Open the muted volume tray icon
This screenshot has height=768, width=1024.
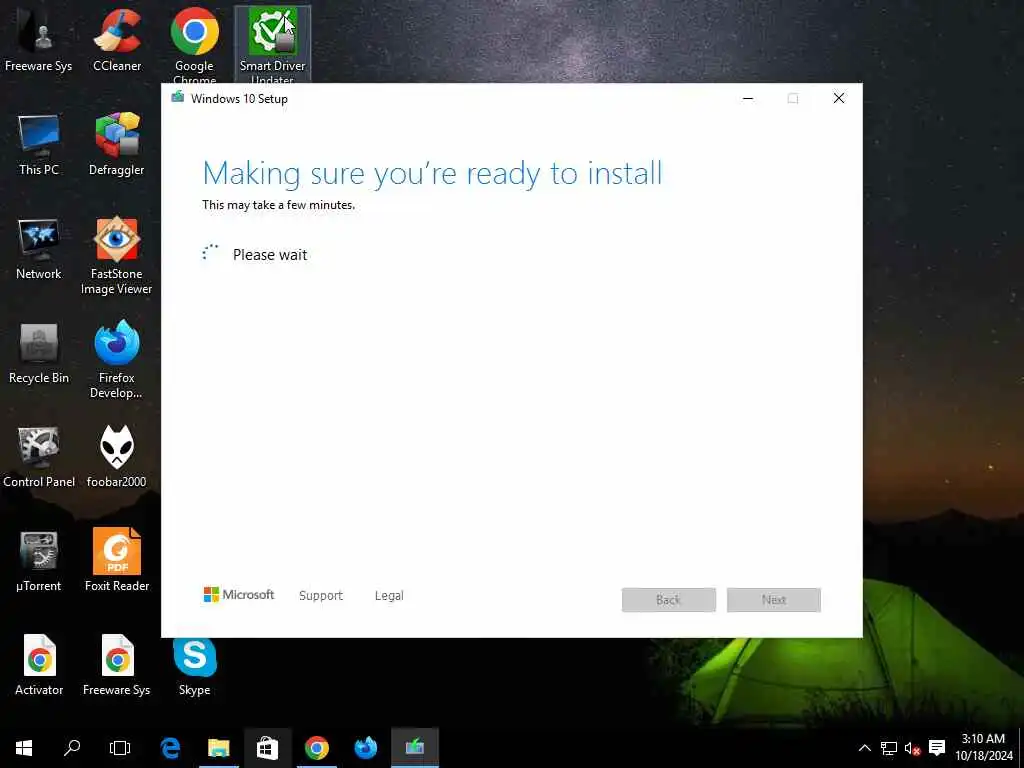point(912,748)
